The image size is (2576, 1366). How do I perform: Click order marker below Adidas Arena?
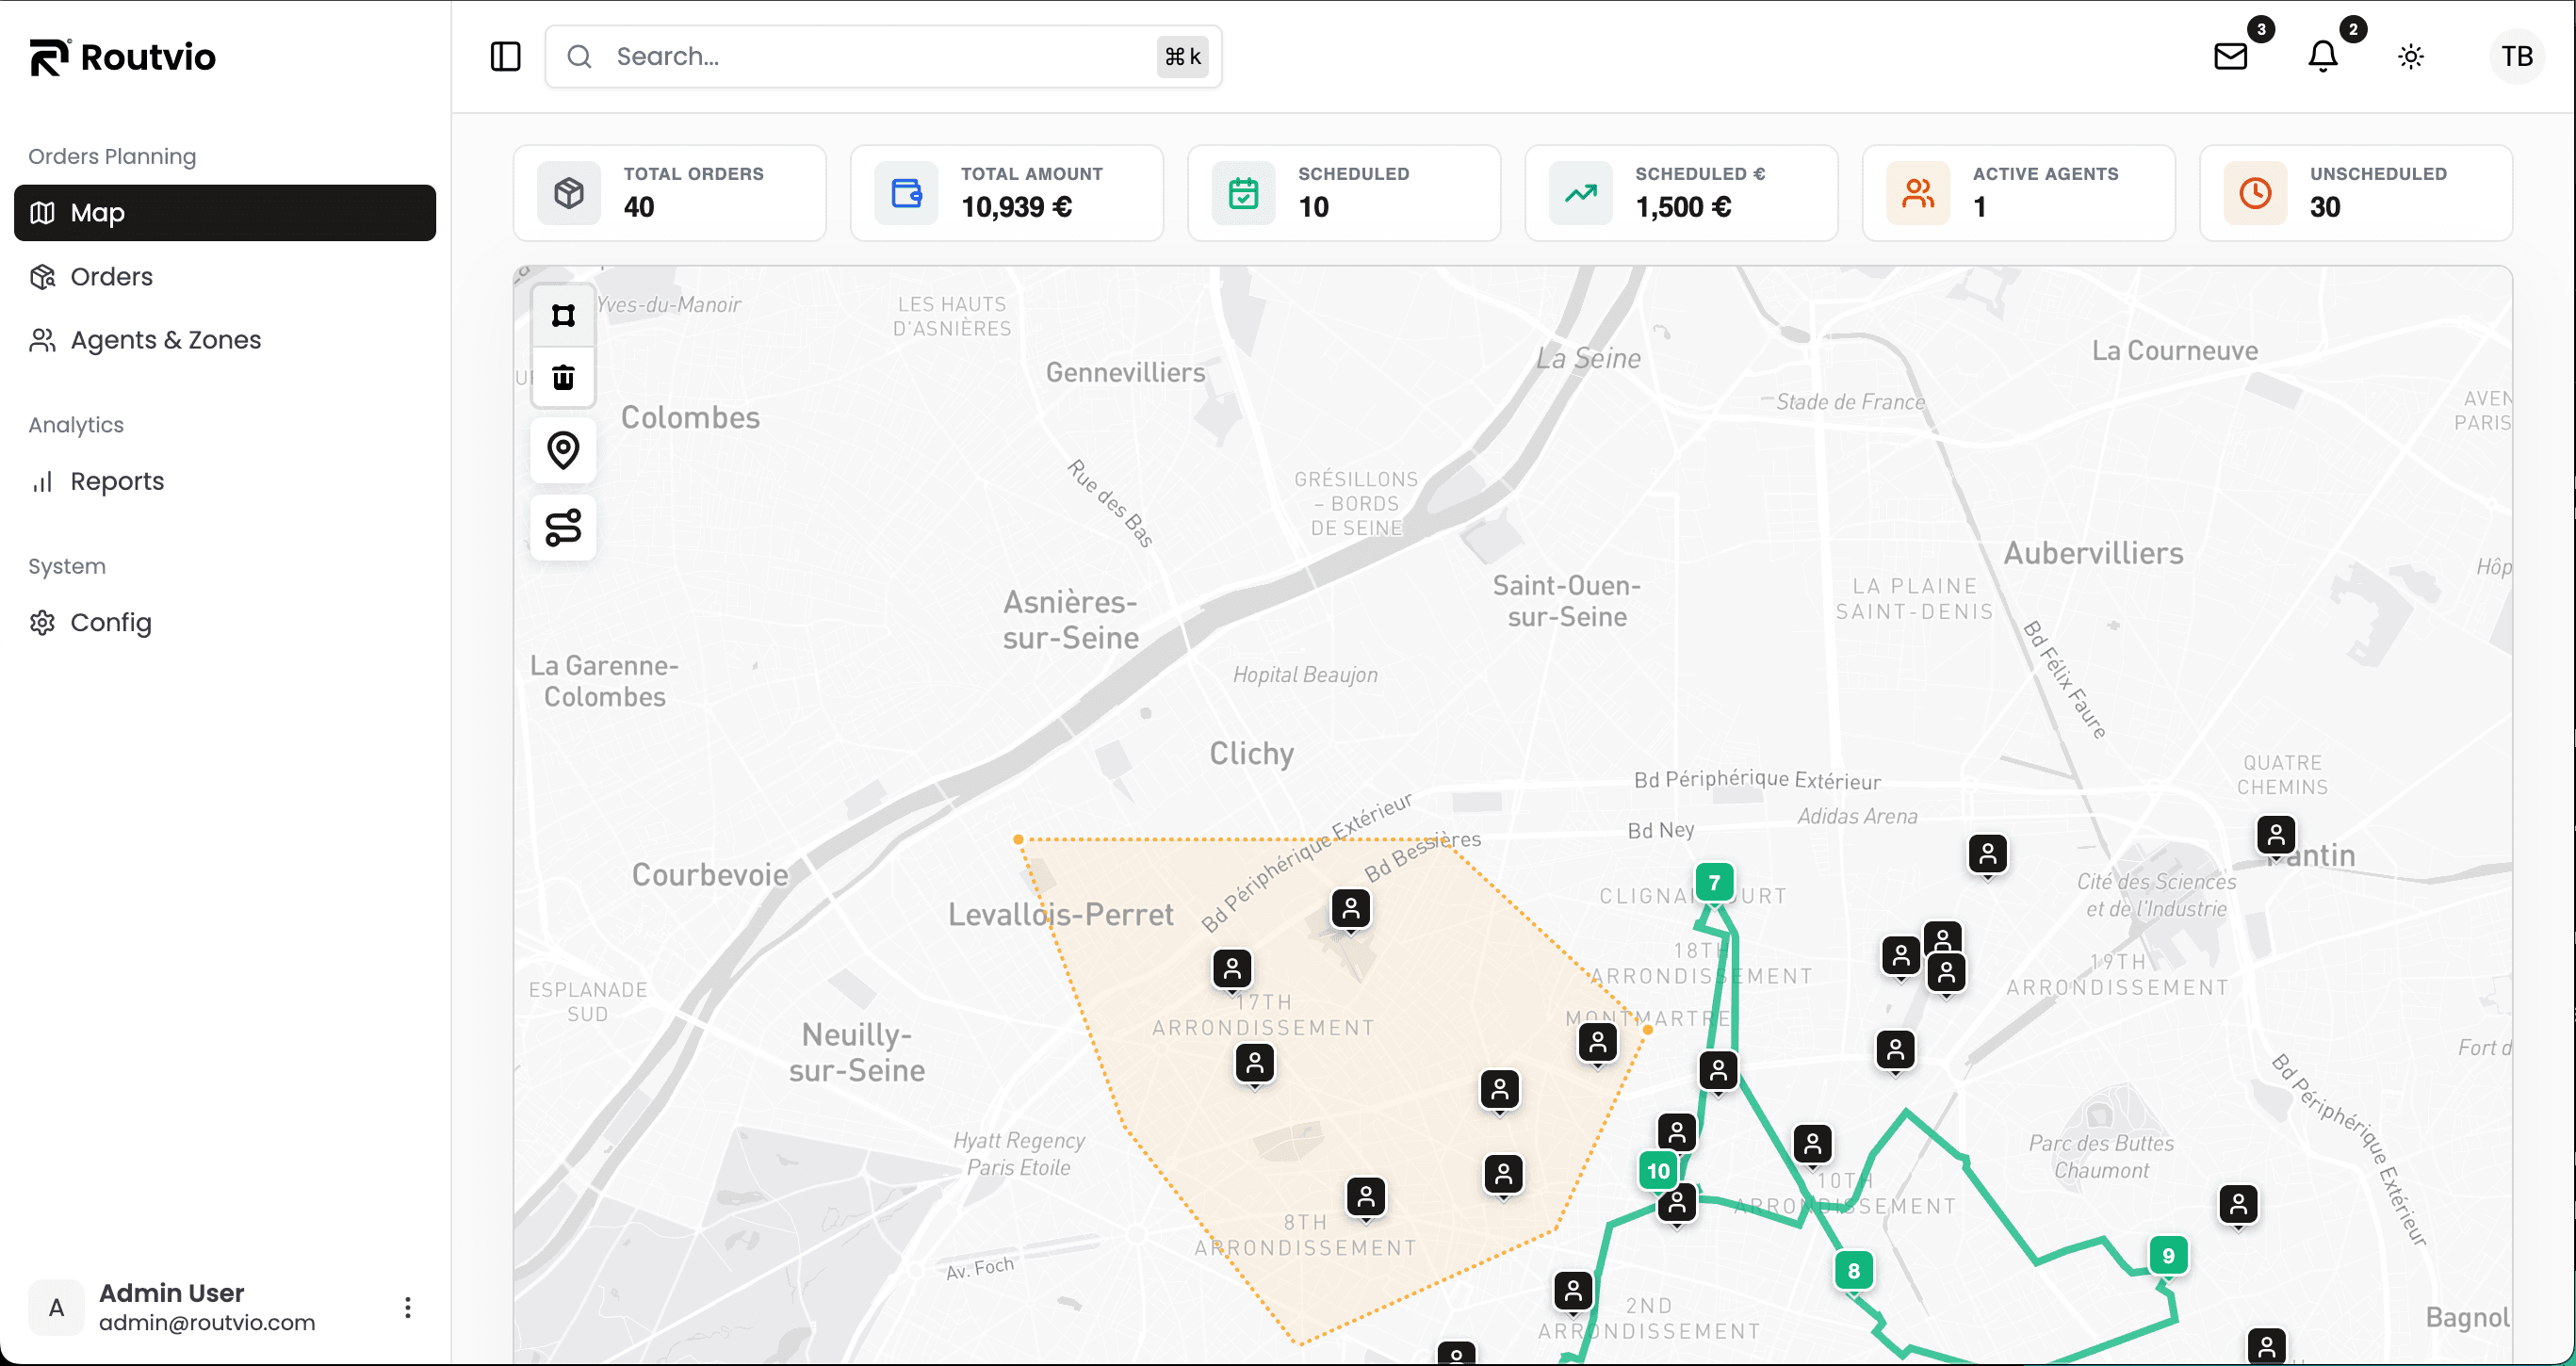pos(1987,854)
